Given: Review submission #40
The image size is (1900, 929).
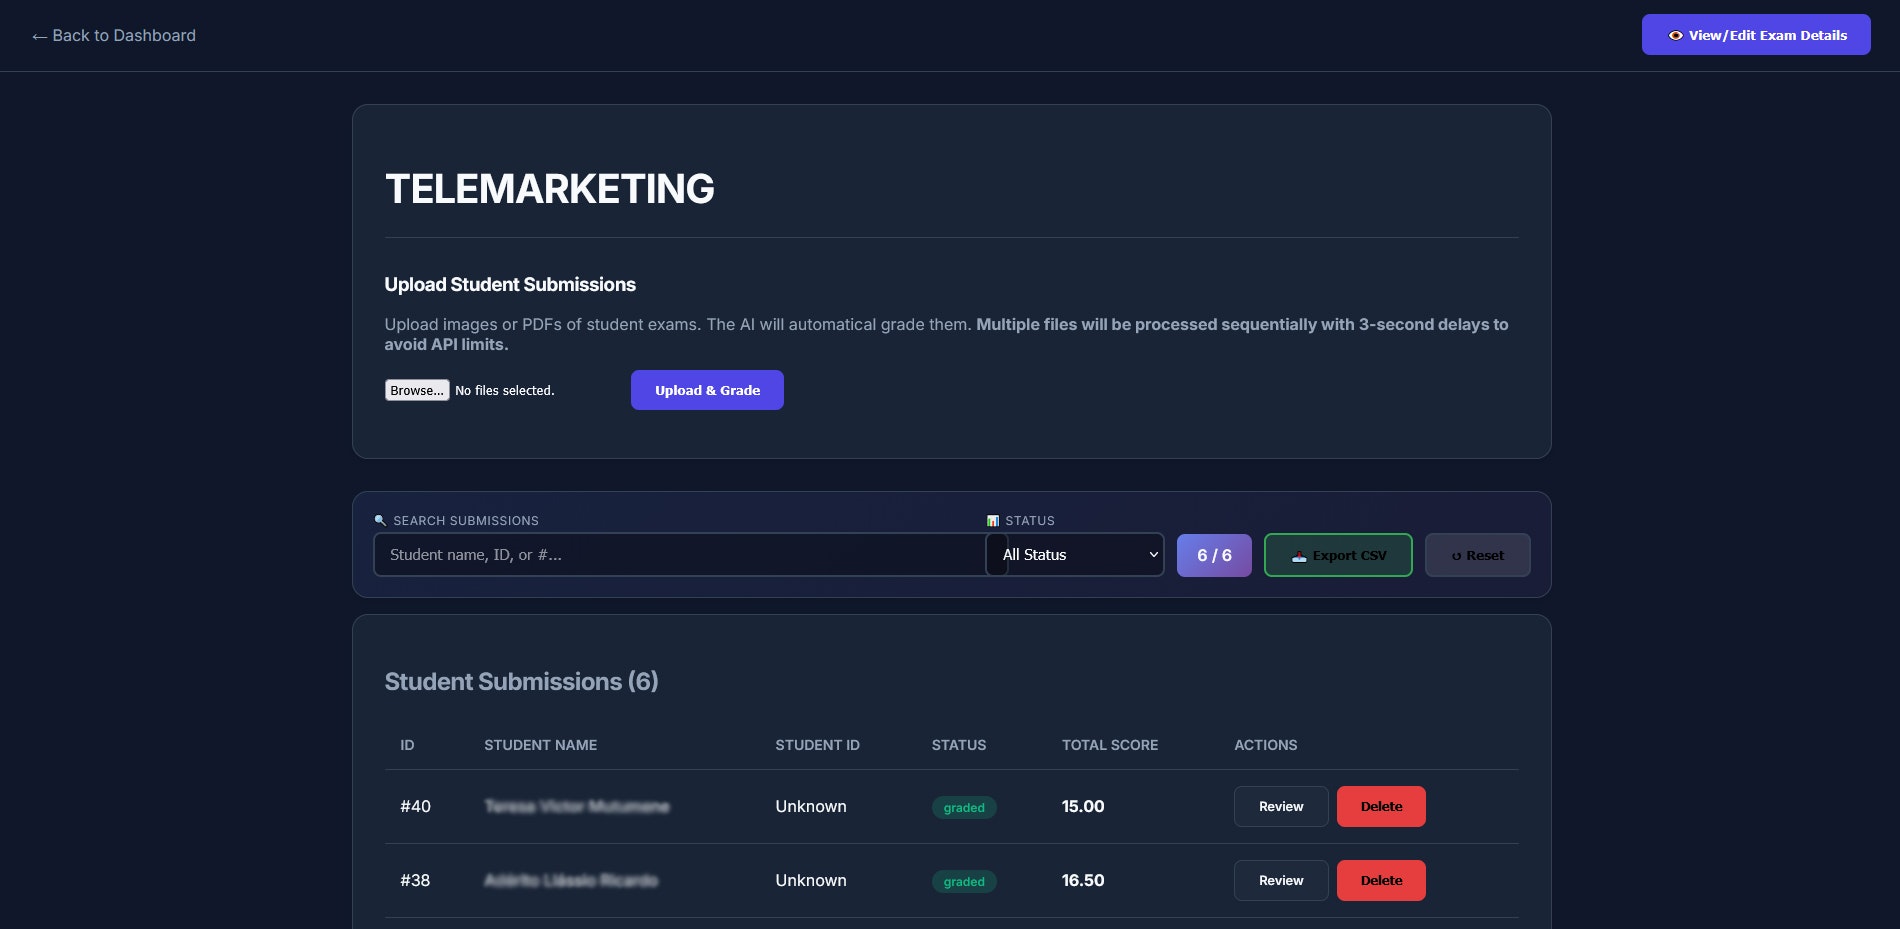Looking at the screenshot, I should click(1281, 806).
